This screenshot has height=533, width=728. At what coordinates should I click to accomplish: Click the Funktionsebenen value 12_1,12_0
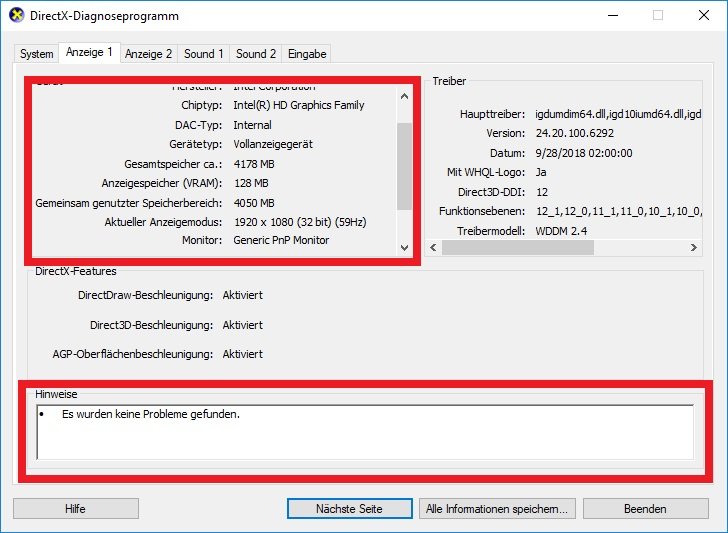618,211
